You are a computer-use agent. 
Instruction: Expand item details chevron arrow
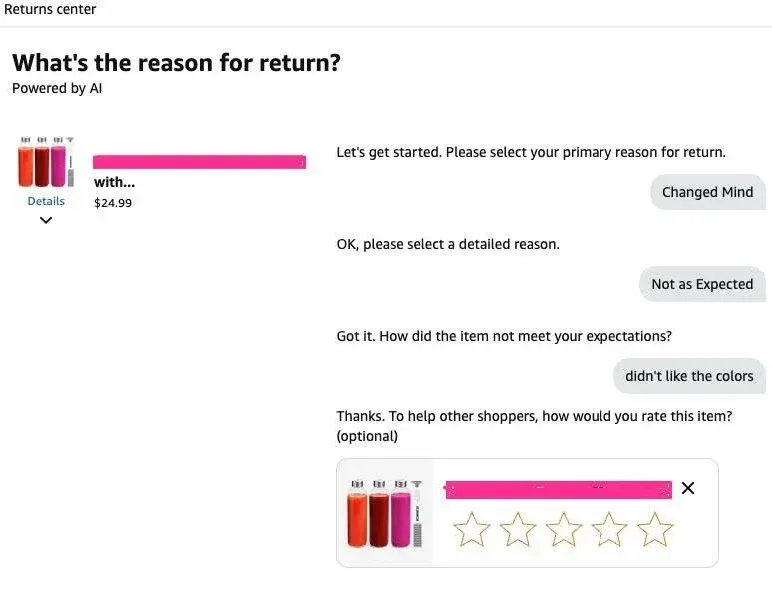coord(46,220)
